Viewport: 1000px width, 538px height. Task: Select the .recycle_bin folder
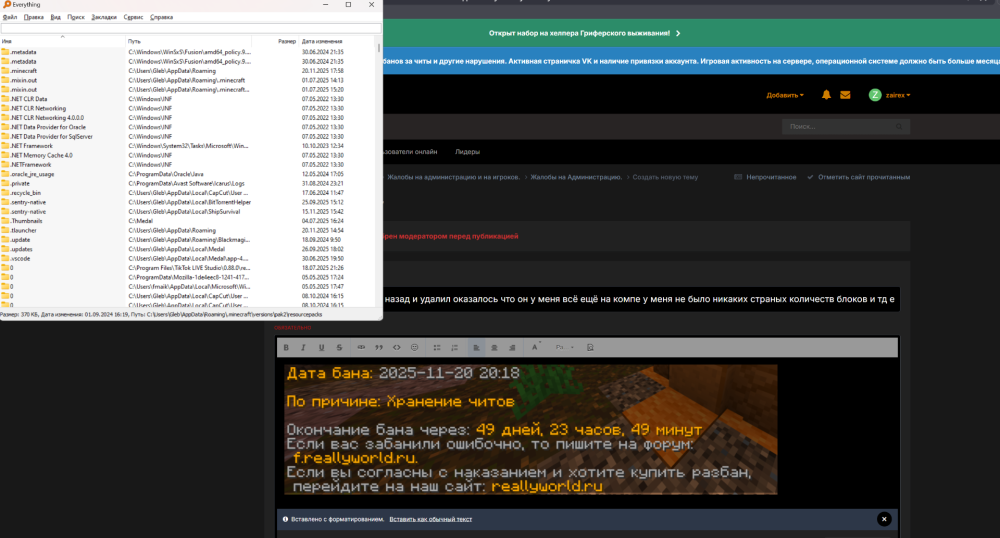pos(188,193)
